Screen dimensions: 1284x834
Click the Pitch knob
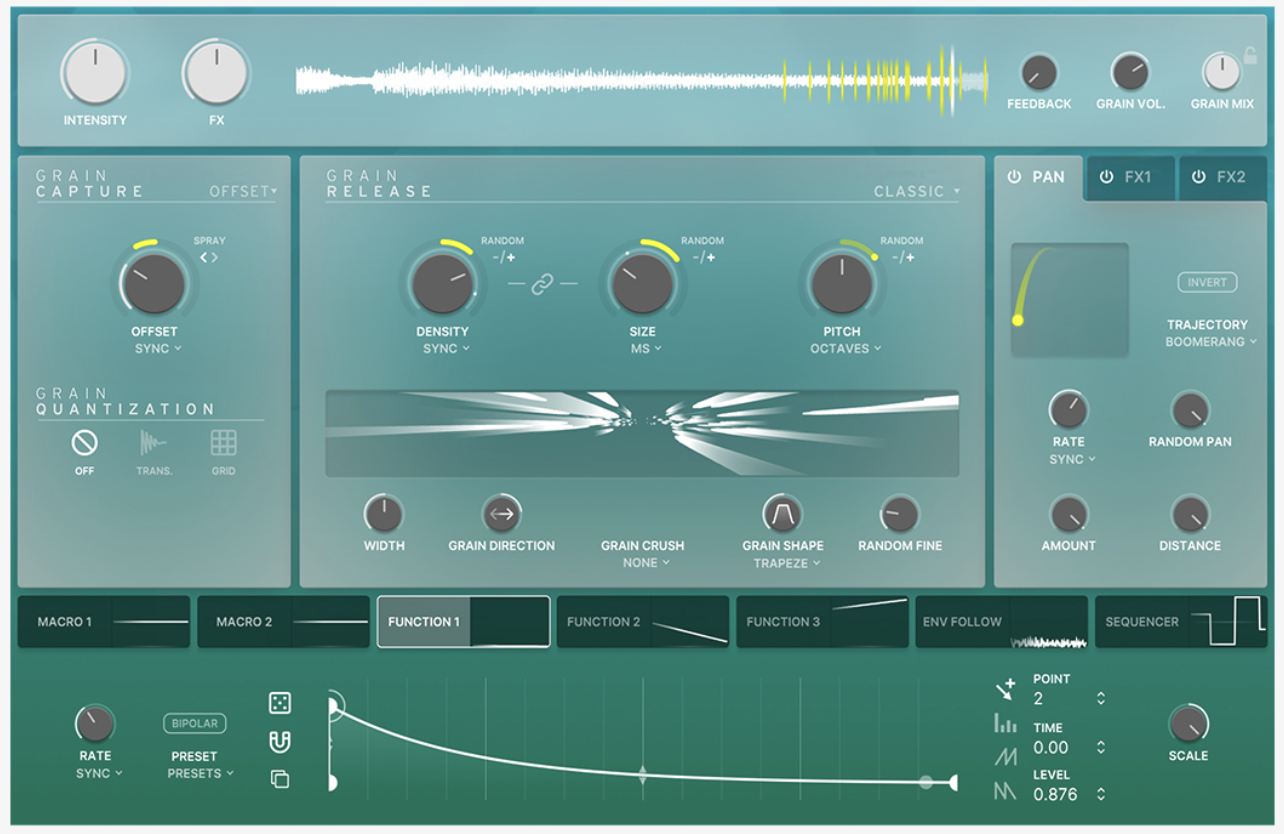tap(842, 283)
